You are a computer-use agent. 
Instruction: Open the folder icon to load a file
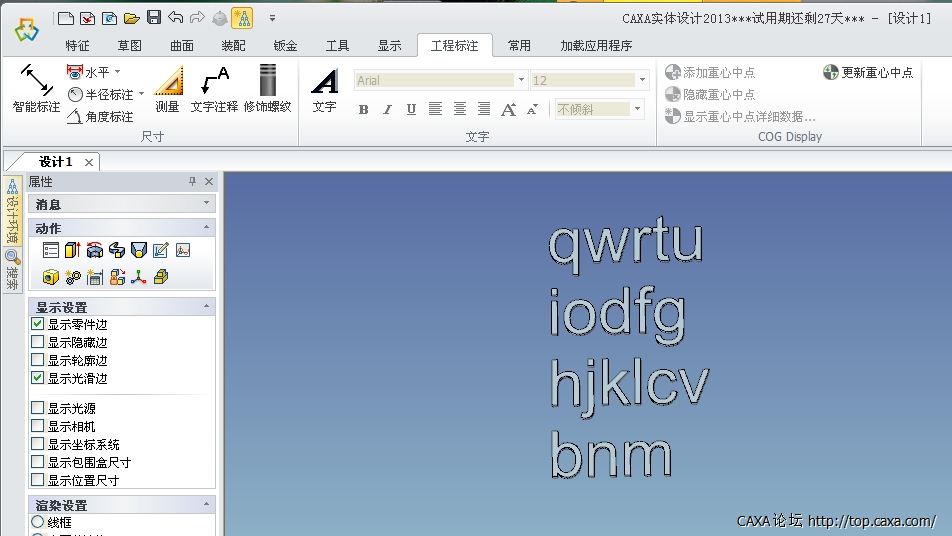132,18
